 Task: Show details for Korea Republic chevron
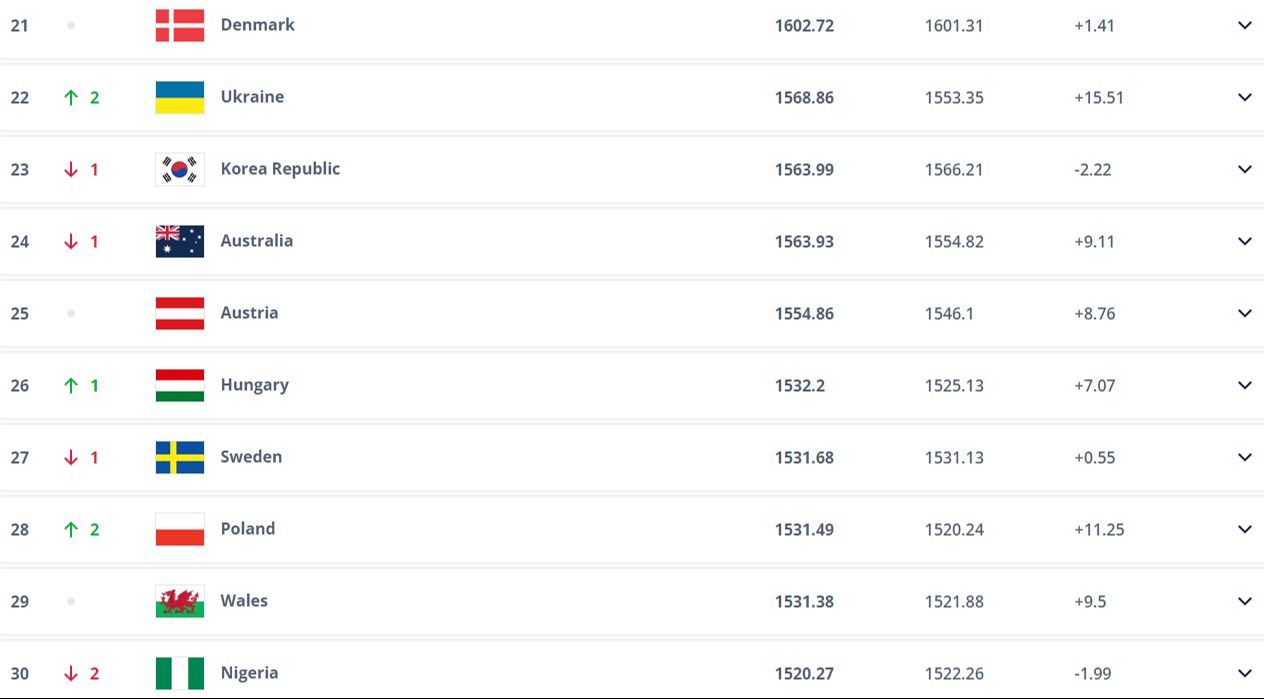[1245, 169]
